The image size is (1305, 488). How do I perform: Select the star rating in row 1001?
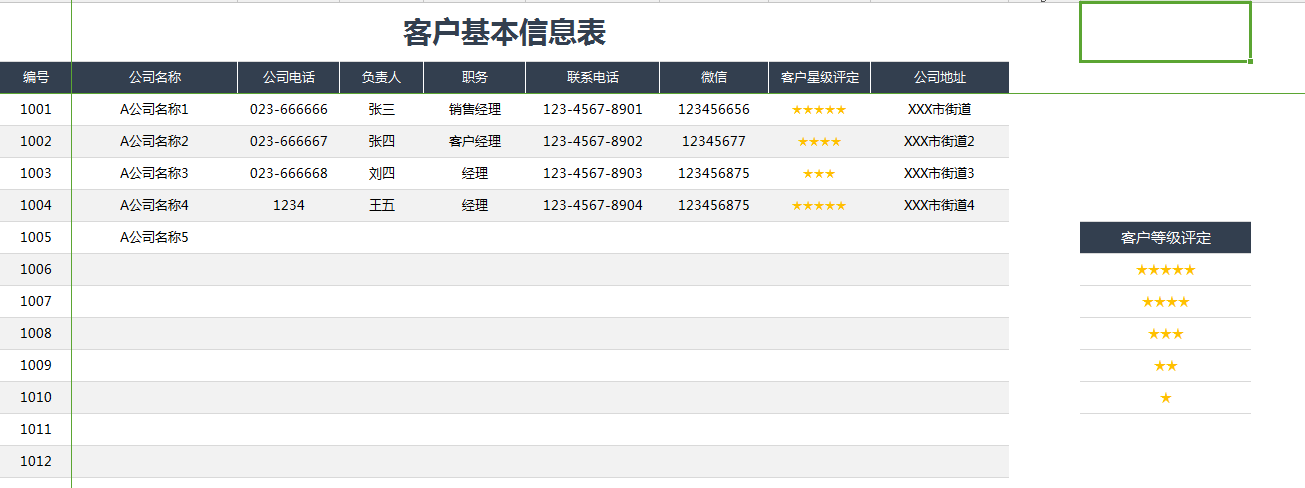pyautogui.click(x=820, y=110)
